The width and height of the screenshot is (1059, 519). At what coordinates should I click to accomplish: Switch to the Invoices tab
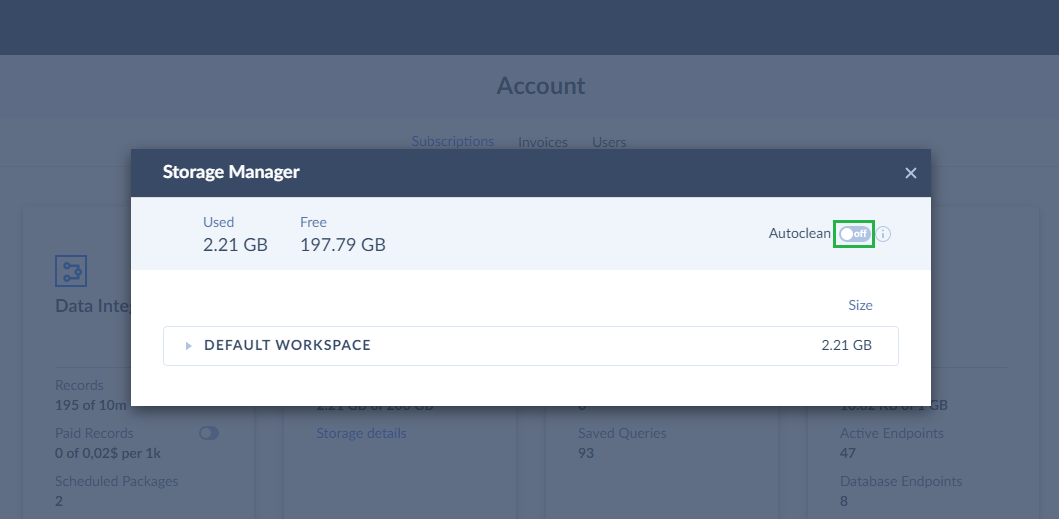point(542,143)
